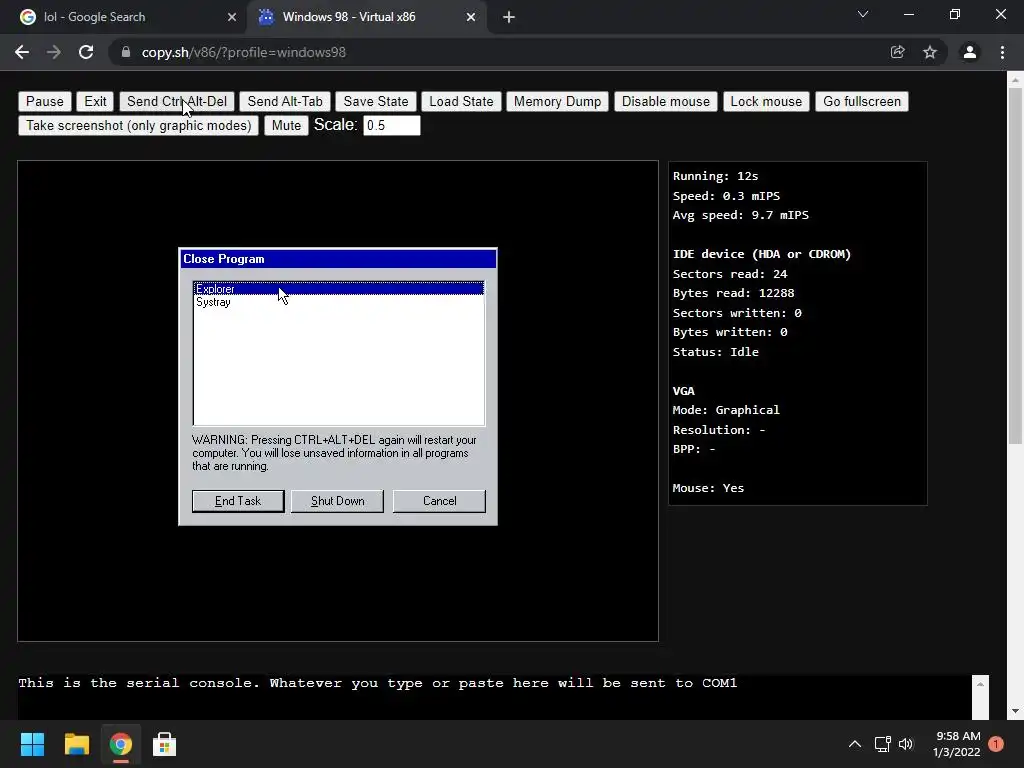The image size is (1024, 768).
Task: Reload the page with the refresh icon
Action: pos(86,52)
